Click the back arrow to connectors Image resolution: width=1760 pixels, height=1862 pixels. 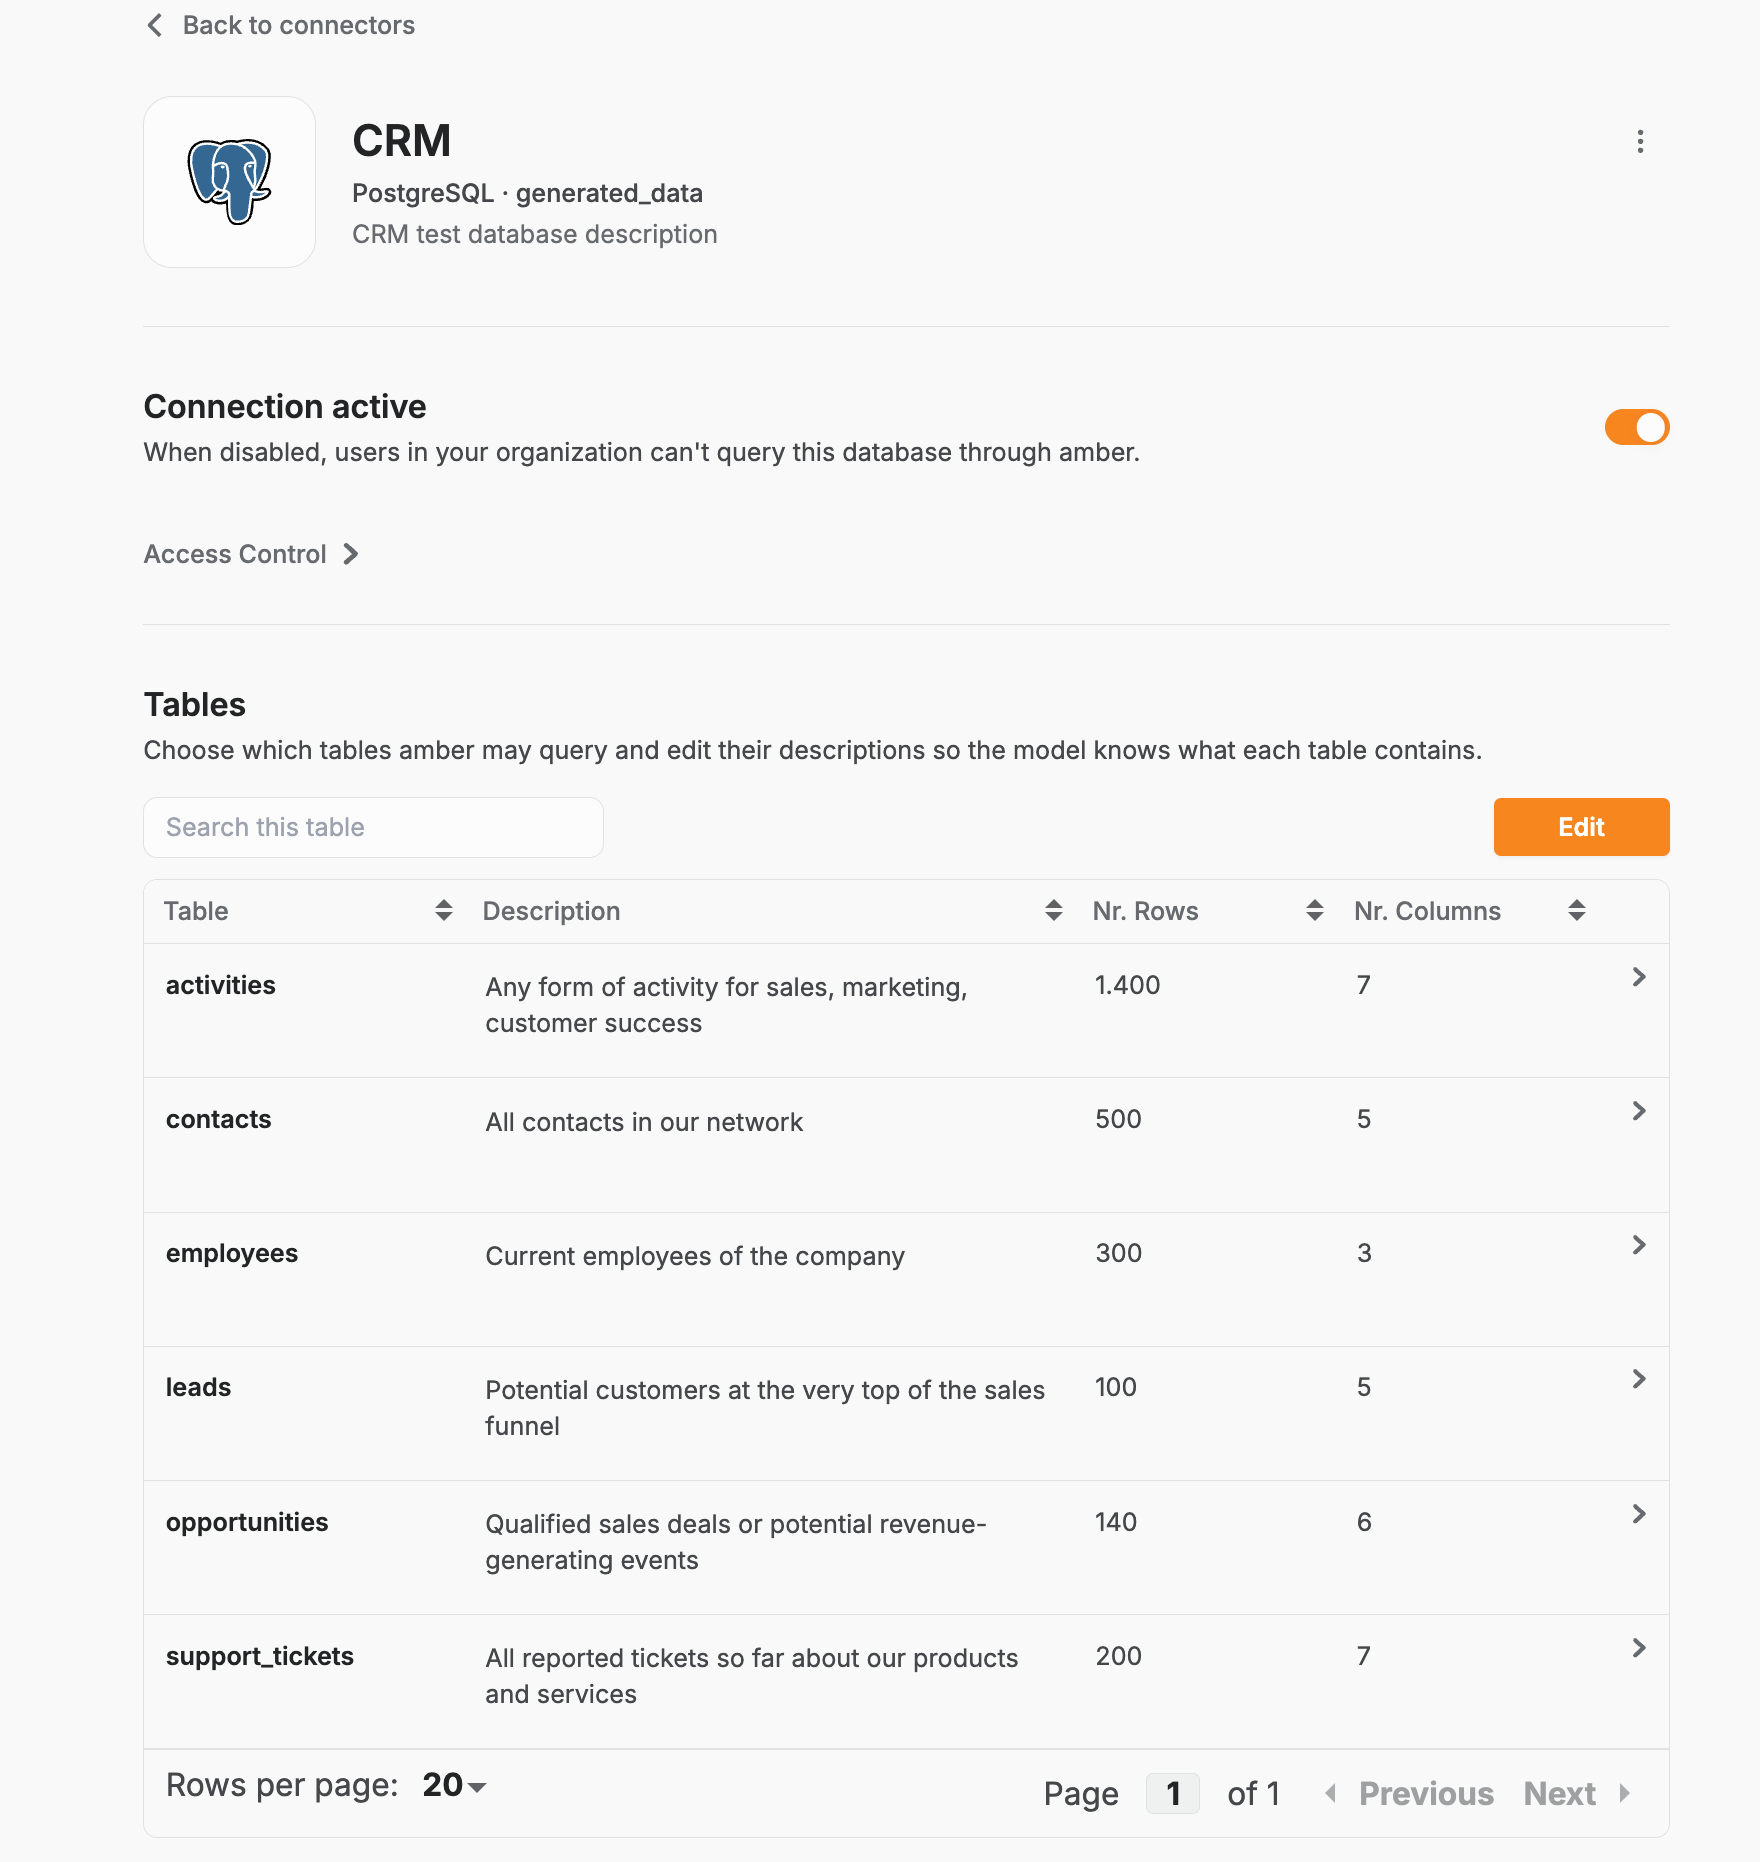[x=154, y=25]
